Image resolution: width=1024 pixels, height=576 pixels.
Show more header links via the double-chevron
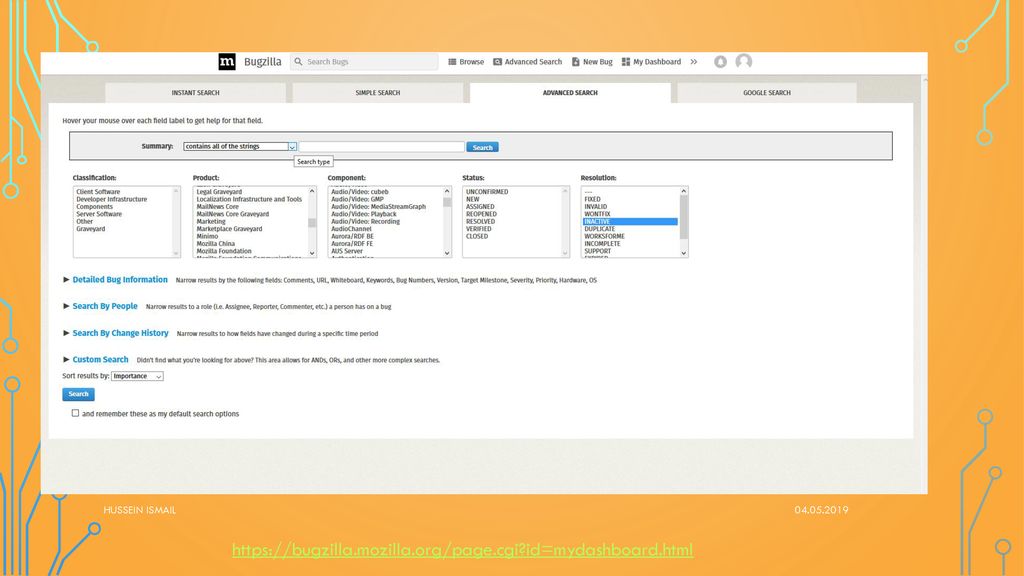[x=694, y=61]
